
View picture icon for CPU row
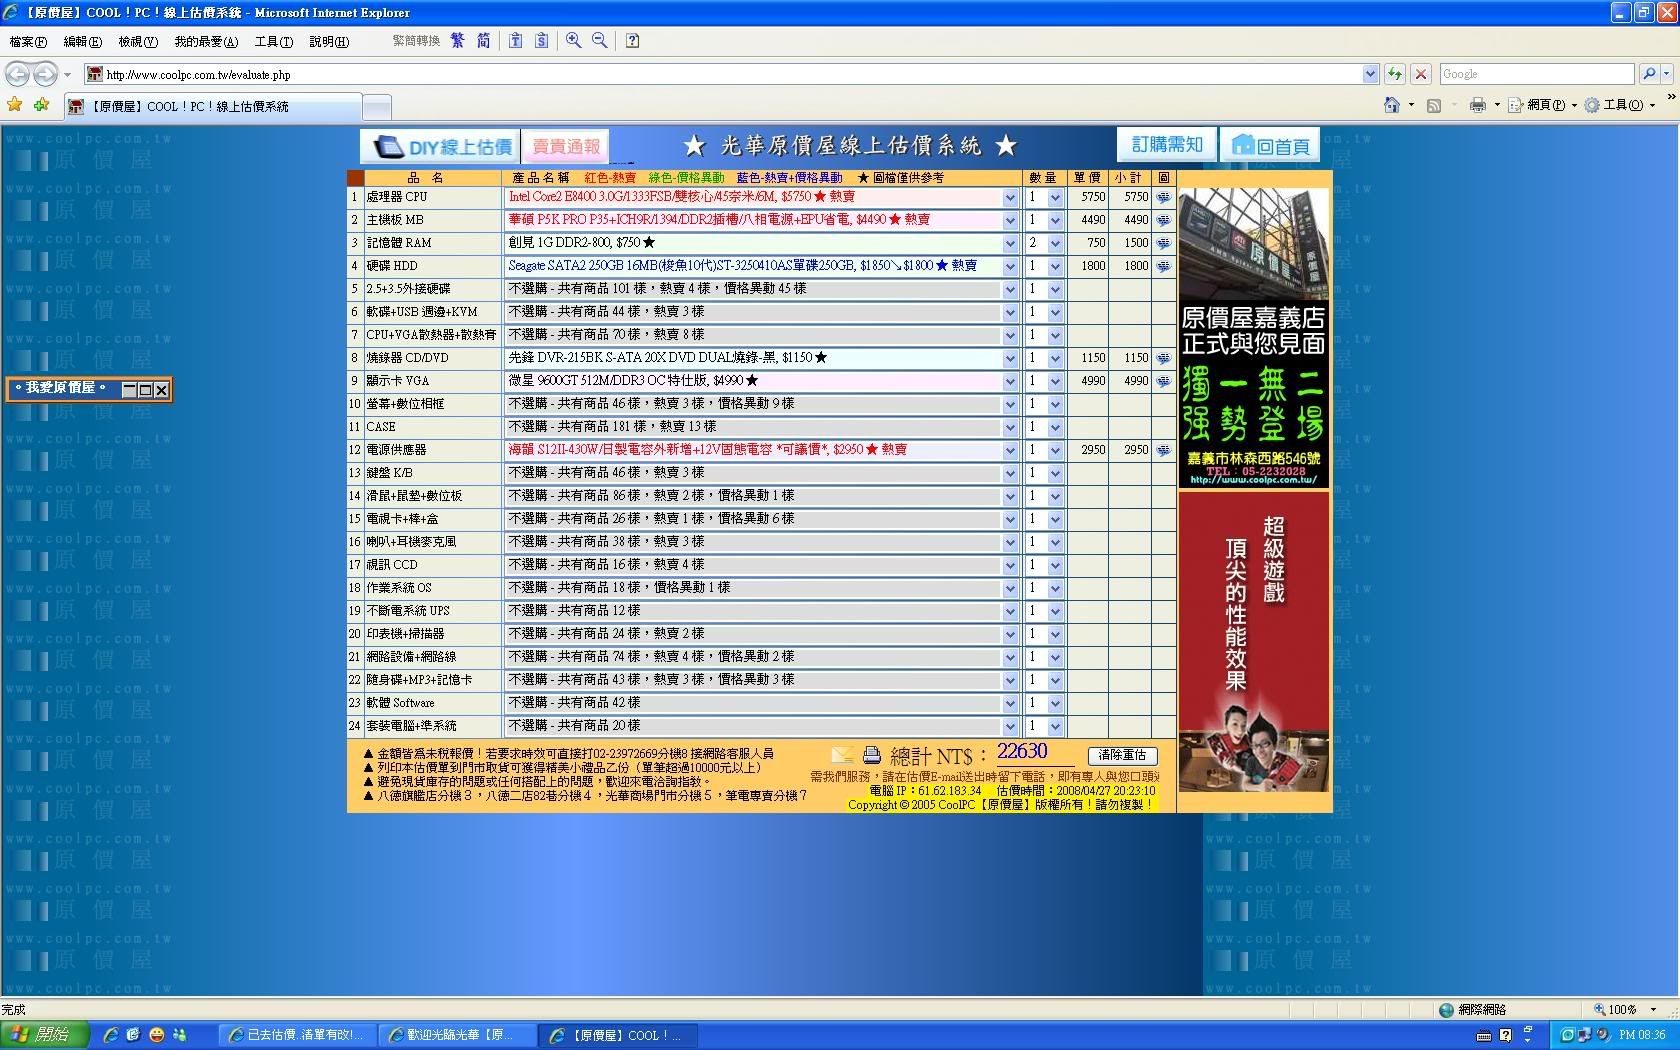tap(1163, 197)
